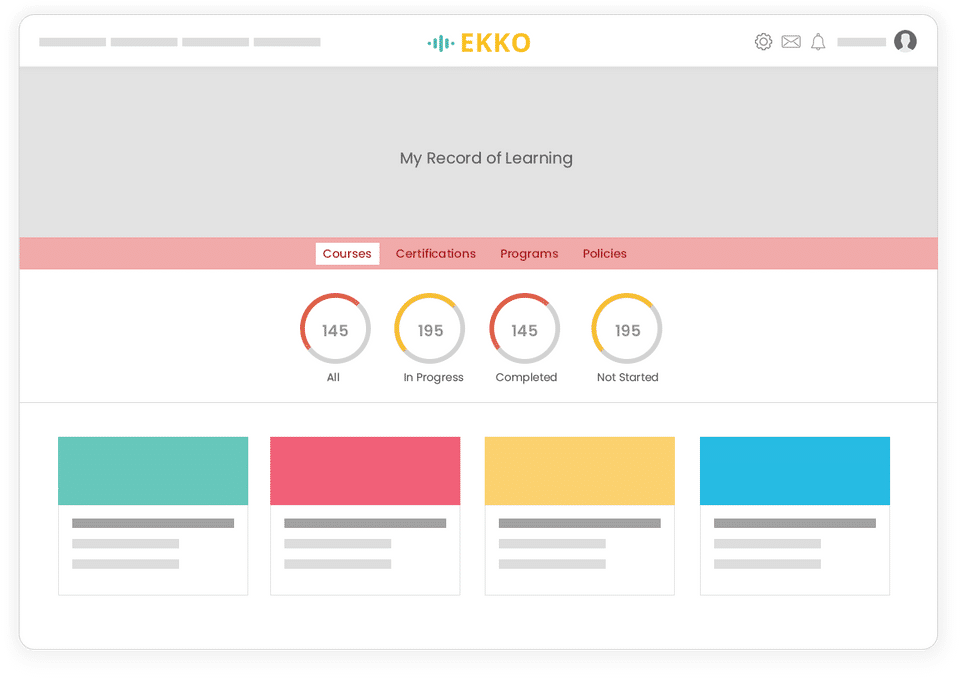The width and height of the screenshot is (960, 678).
Task: Click the My Record of Learning heading
Action: coord(486,158)
